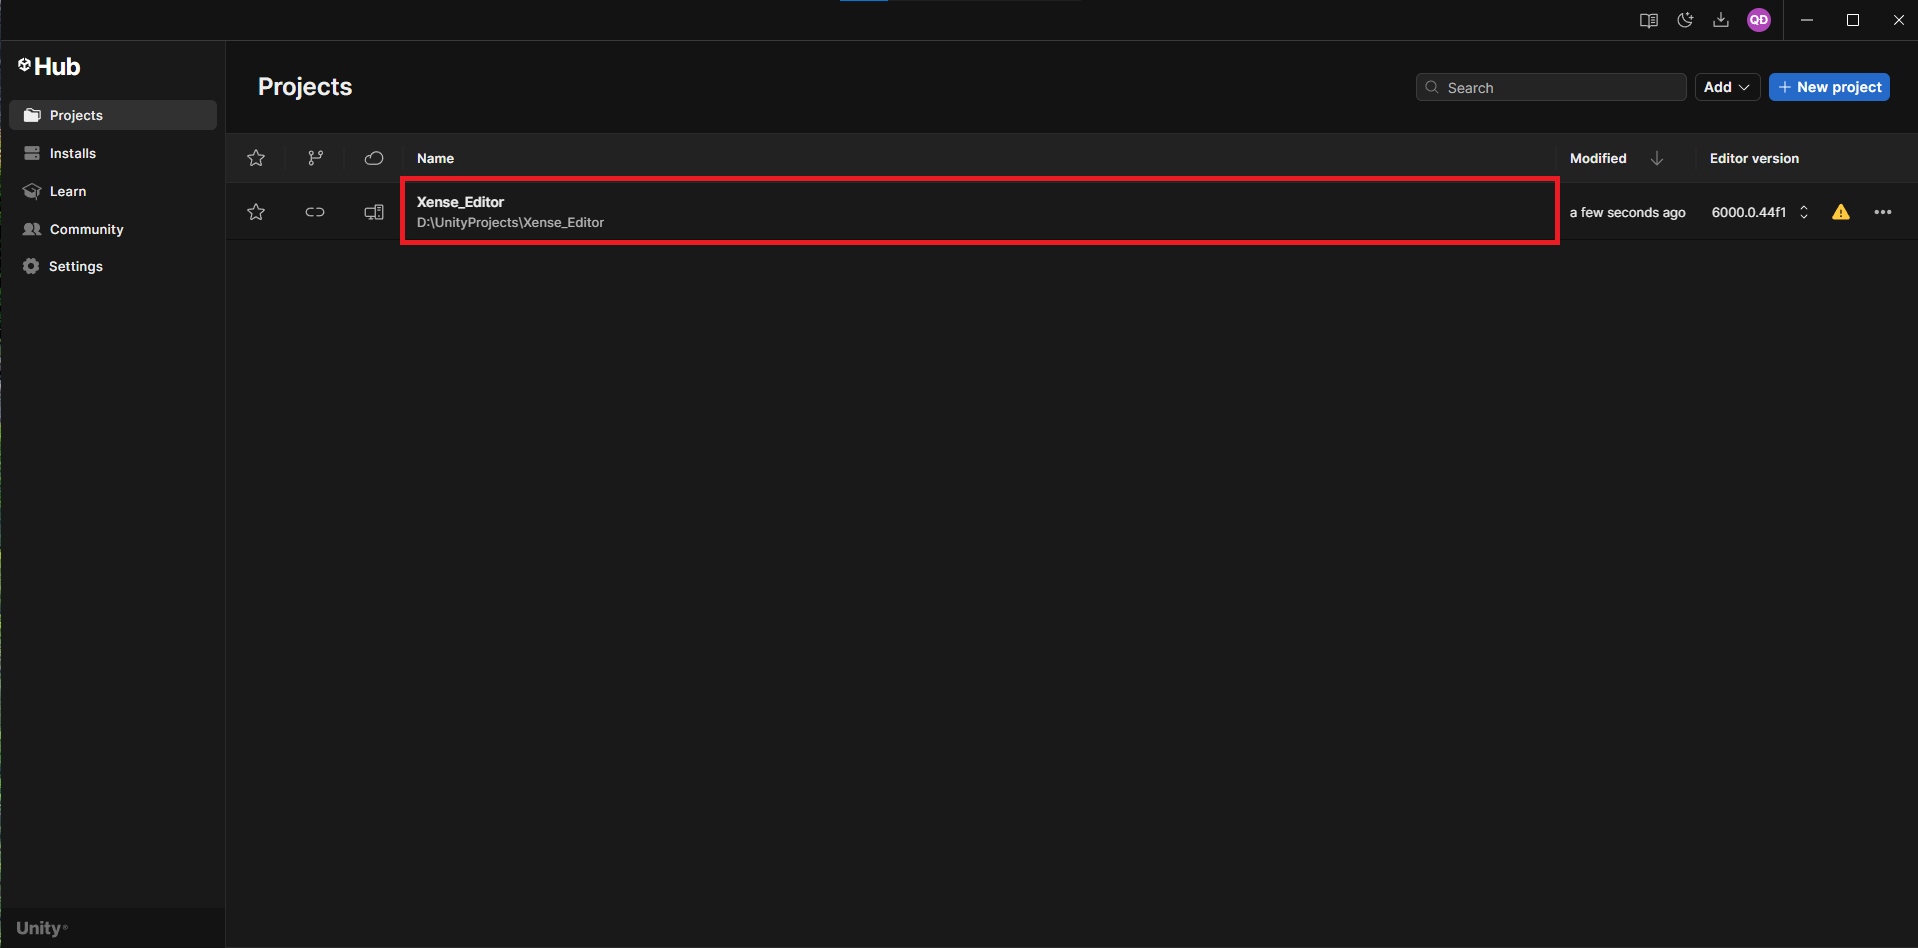Click the local project icon for Xense_Editor
This screenshot has height=948, width=1918.
click(374, 212)
